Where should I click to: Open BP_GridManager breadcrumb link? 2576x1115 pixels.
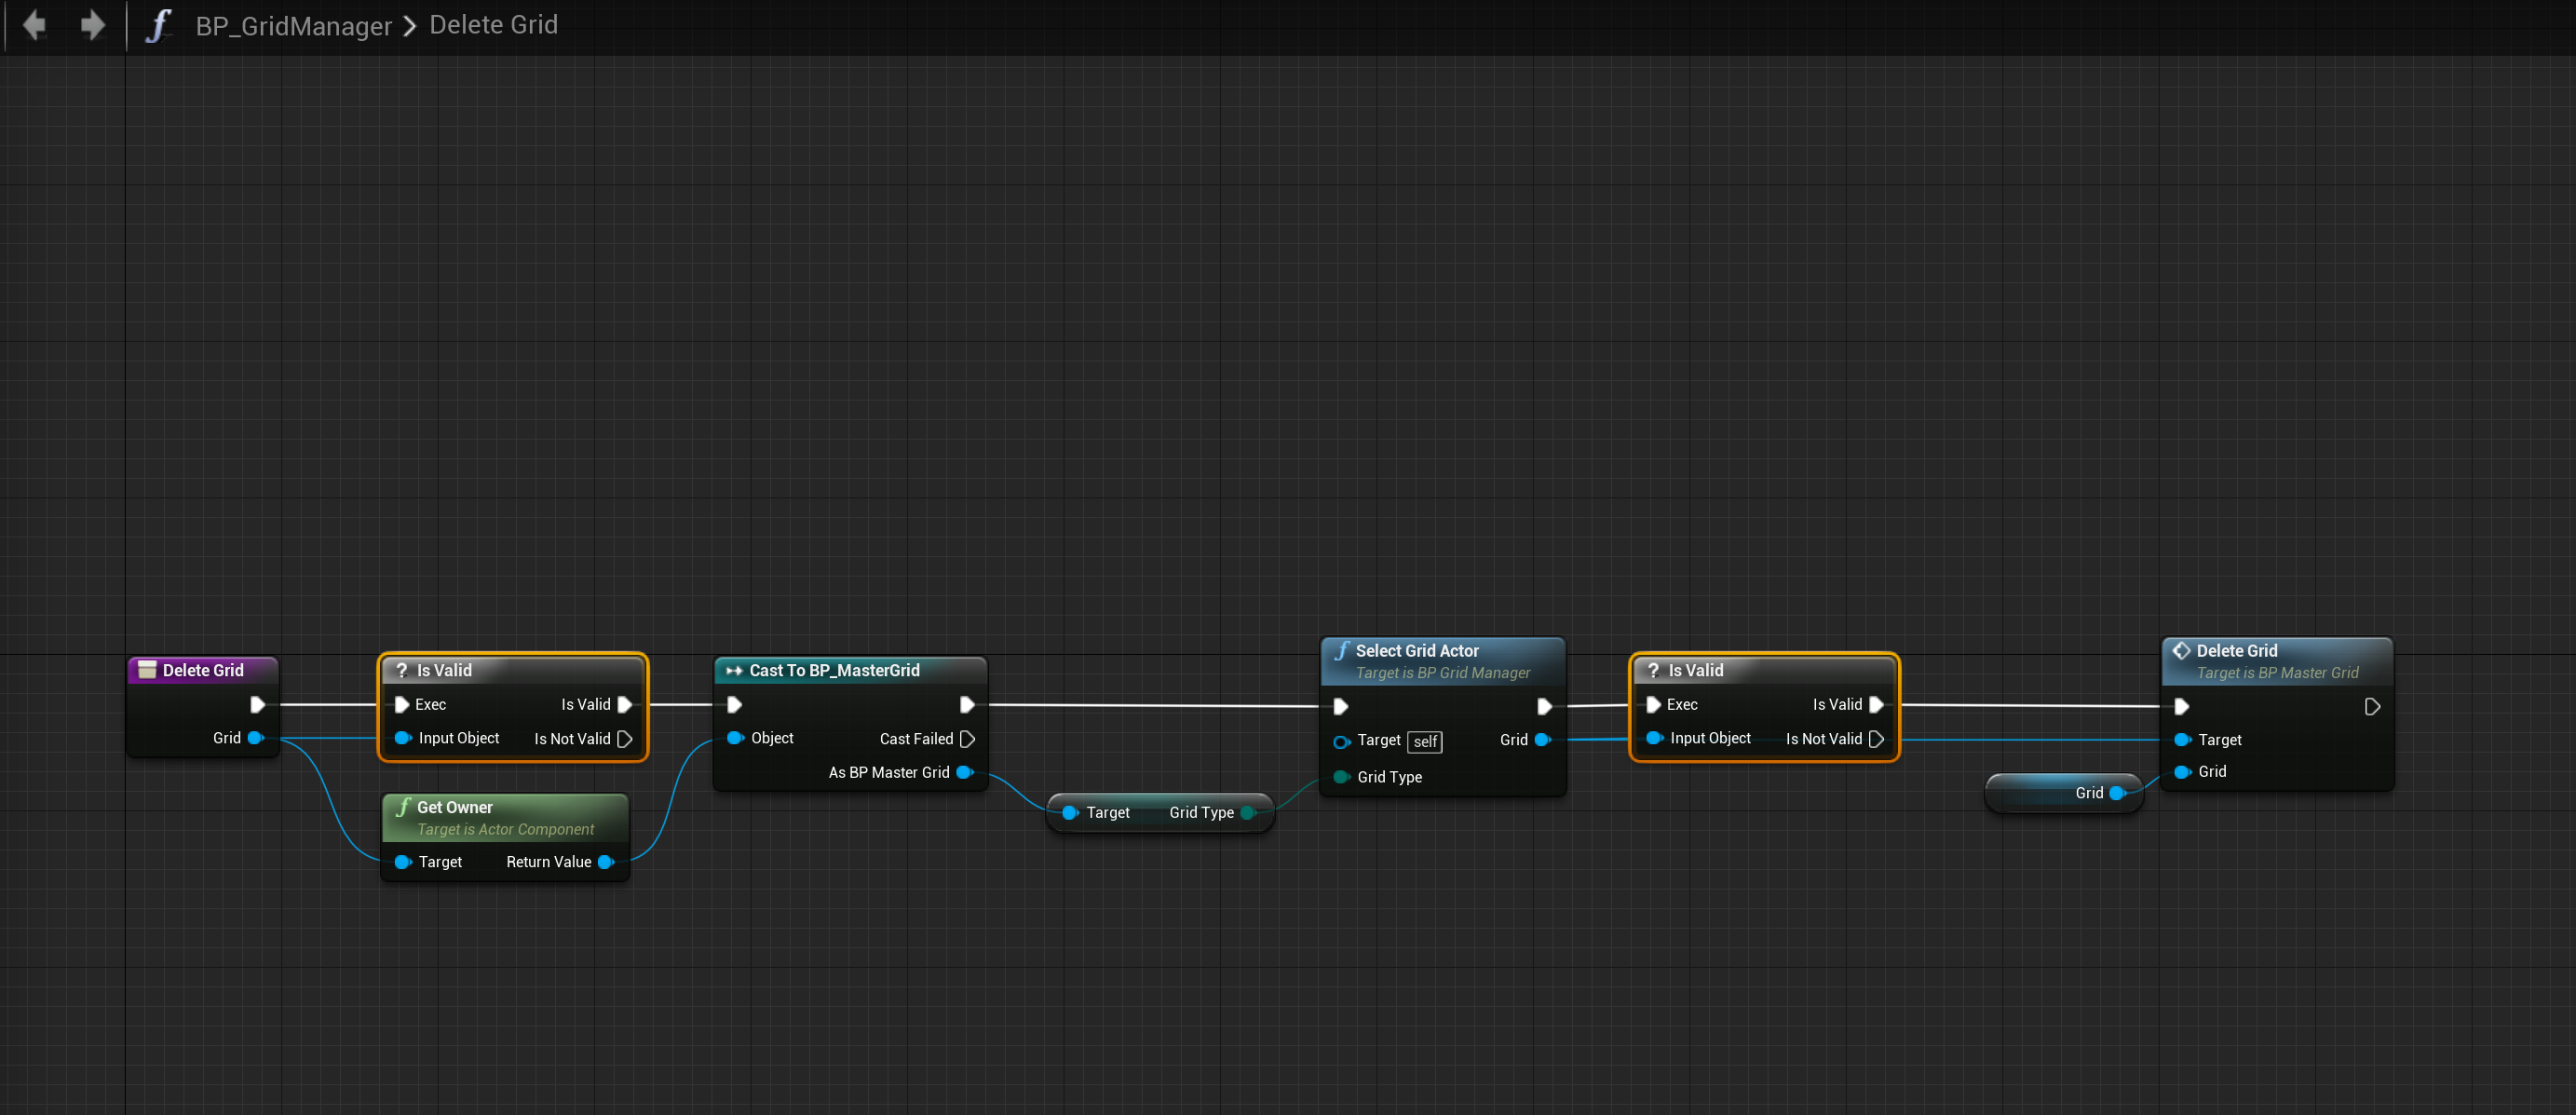click(x=293, y=25)
